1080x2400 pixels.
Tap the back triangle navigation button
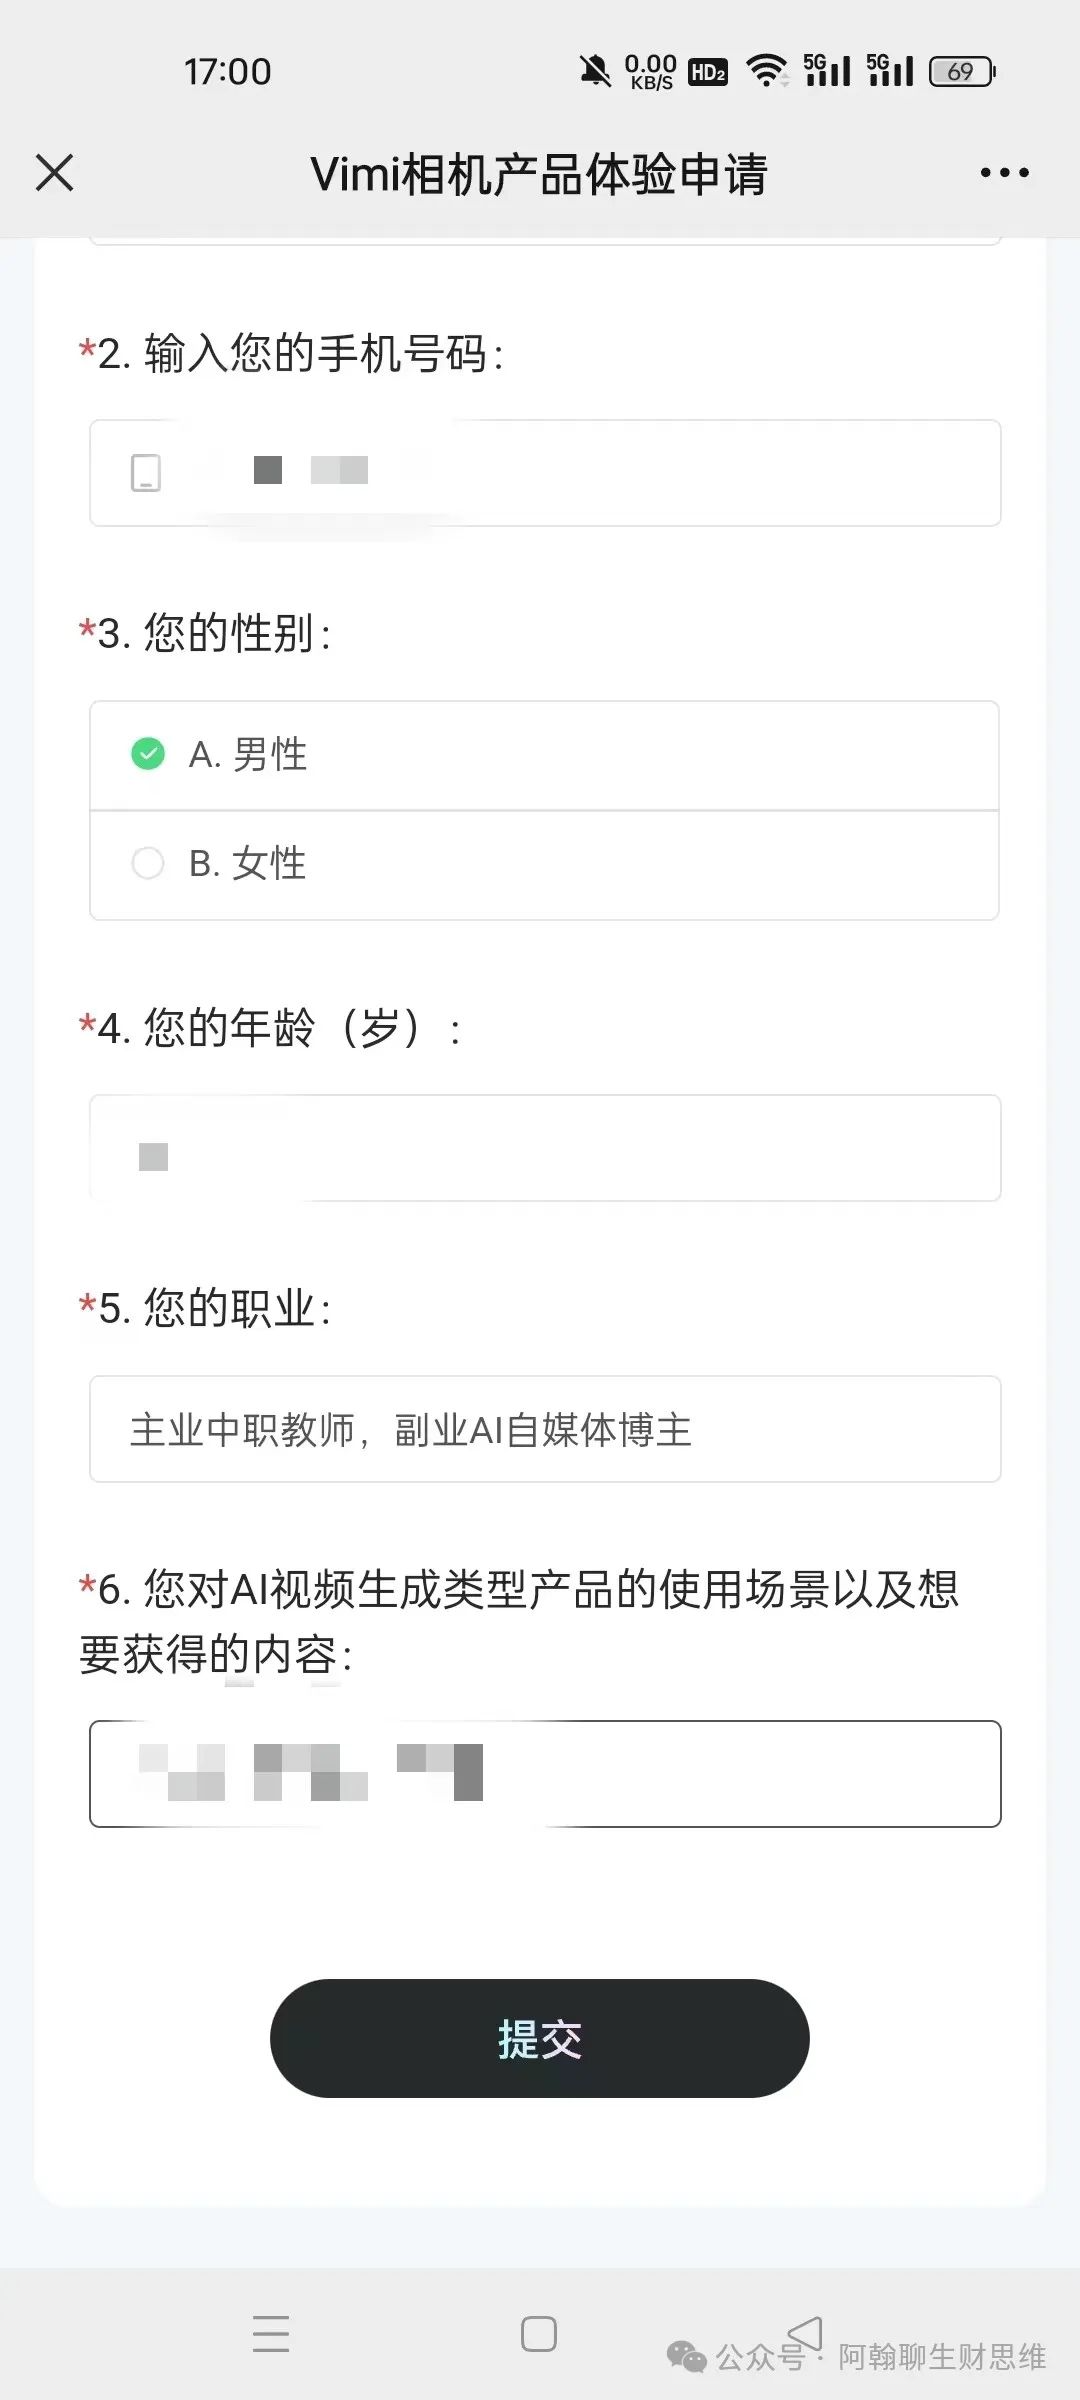pyautogui.click(x=805, y=2333)
